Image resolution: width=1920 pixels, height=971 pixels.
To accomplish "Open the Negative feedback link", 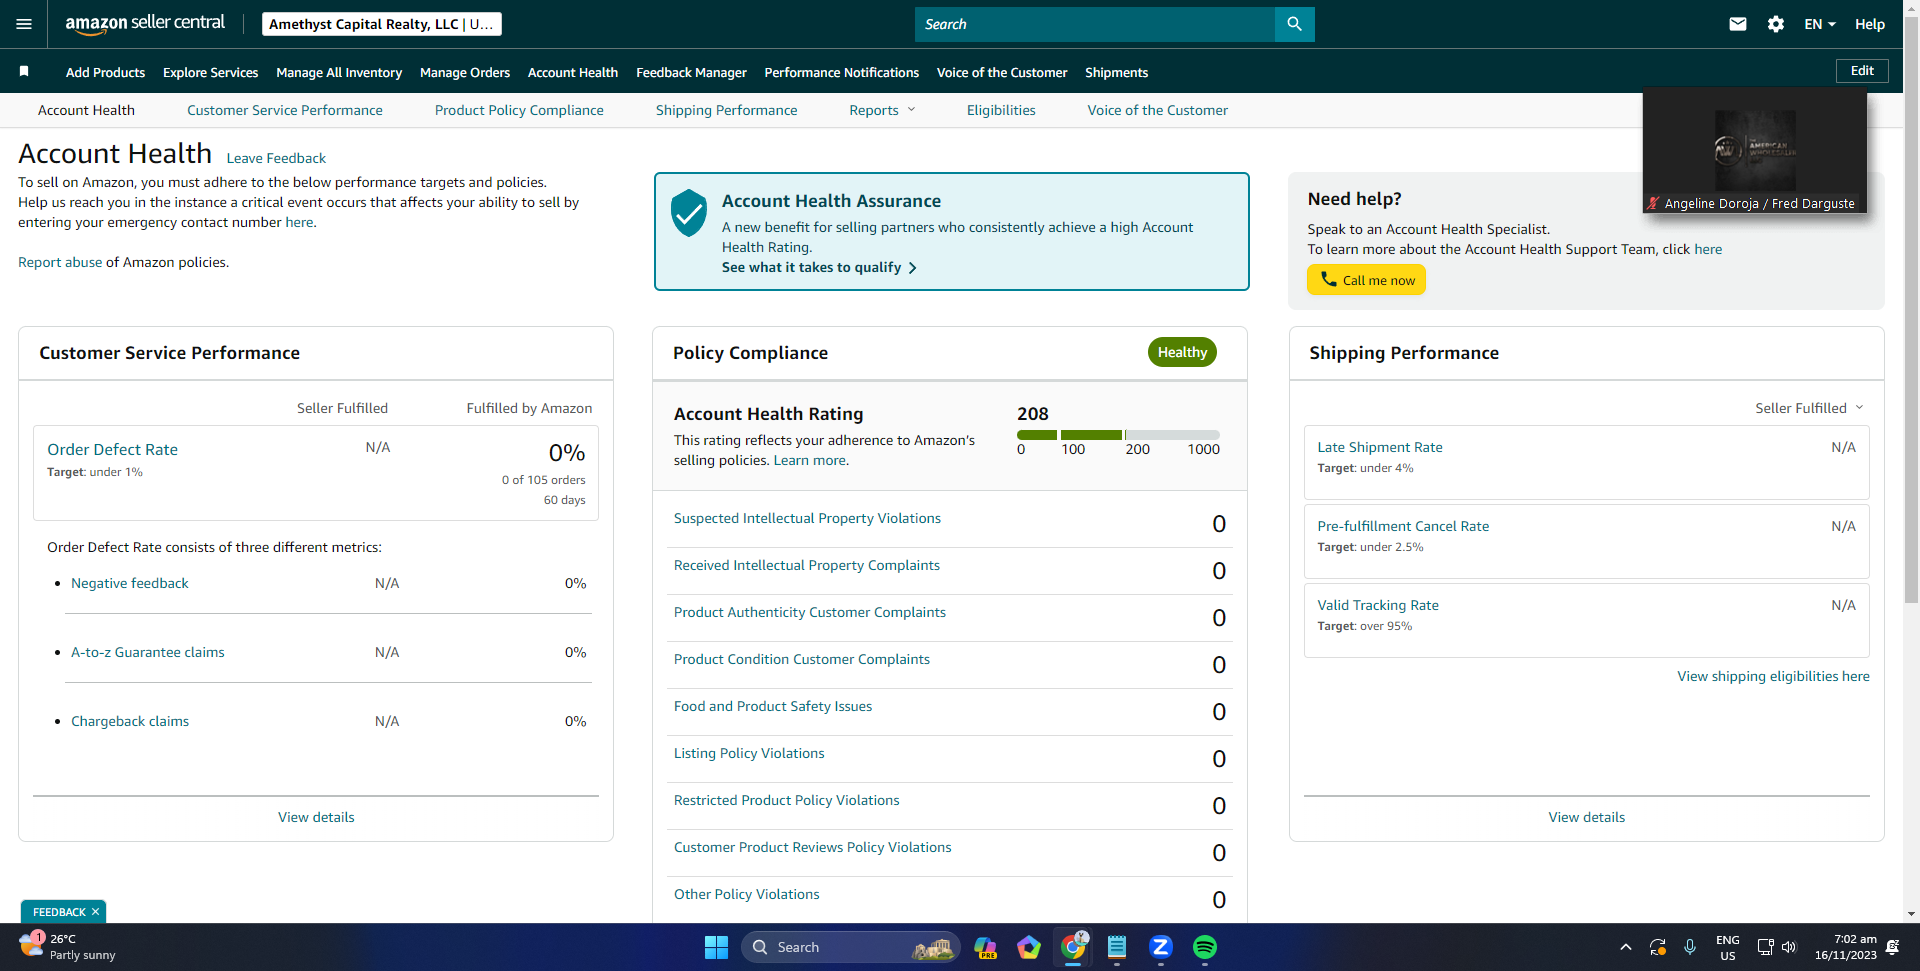I will [129, 583].
